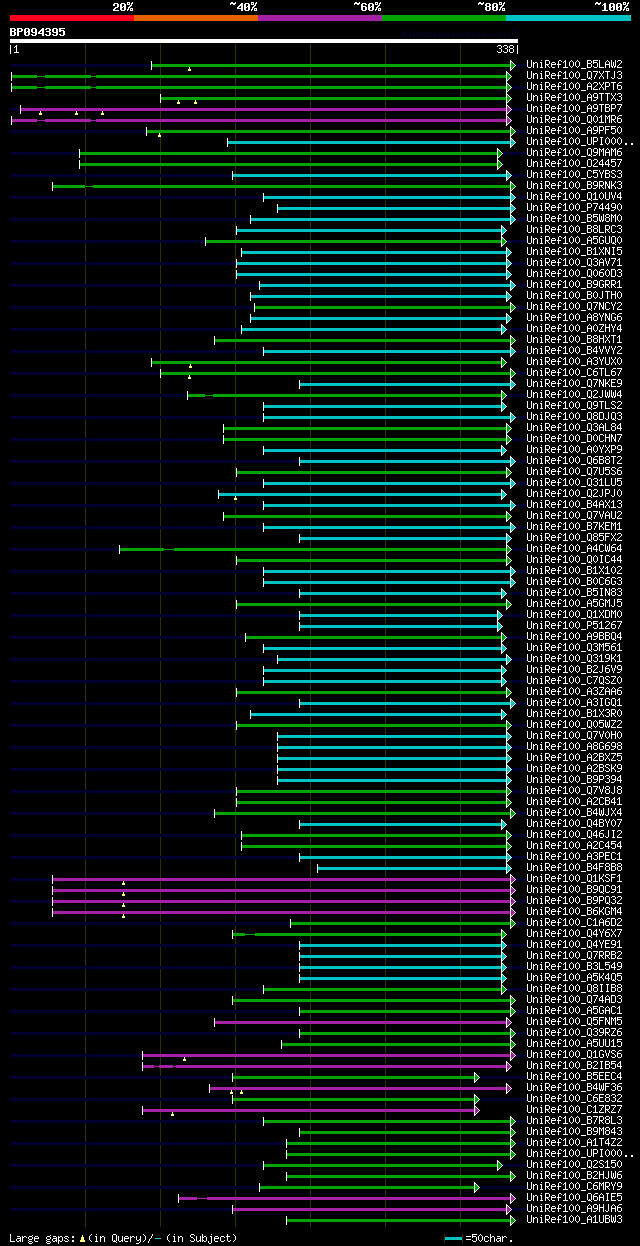Select the query name BP094395
Viewport: 640px width, 1246px height.
[38, 32]
